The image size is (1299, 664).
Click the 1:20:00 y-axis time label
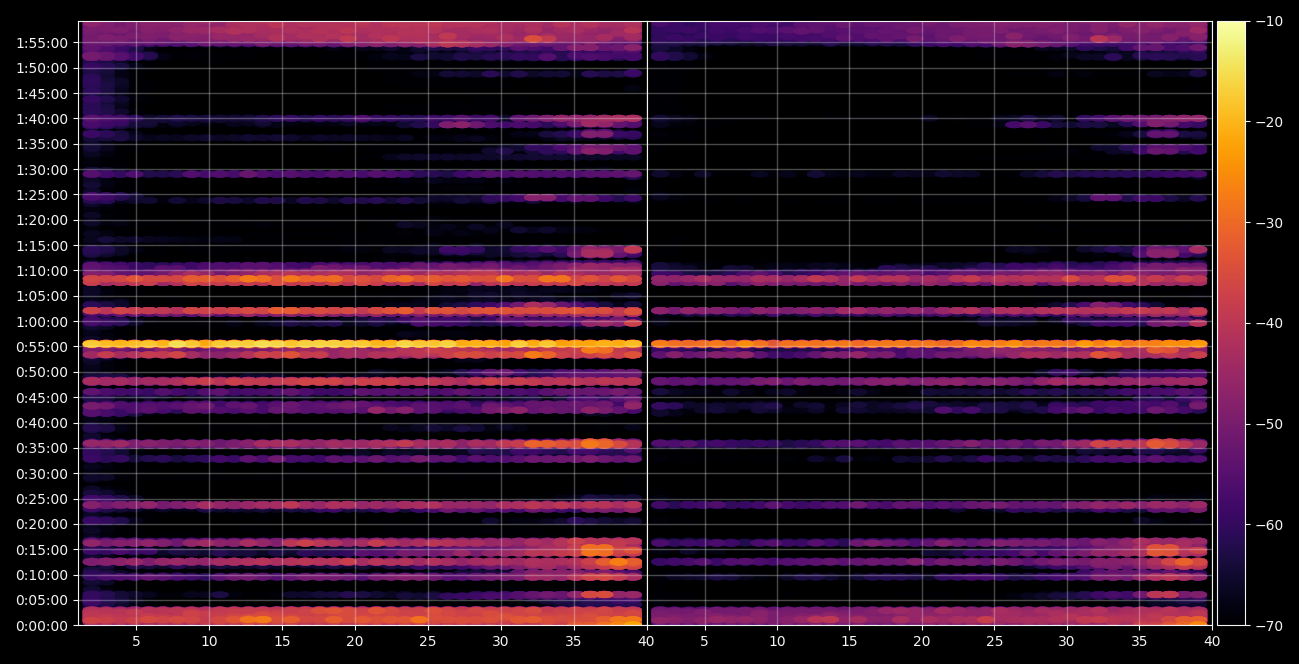click(42, 220)
